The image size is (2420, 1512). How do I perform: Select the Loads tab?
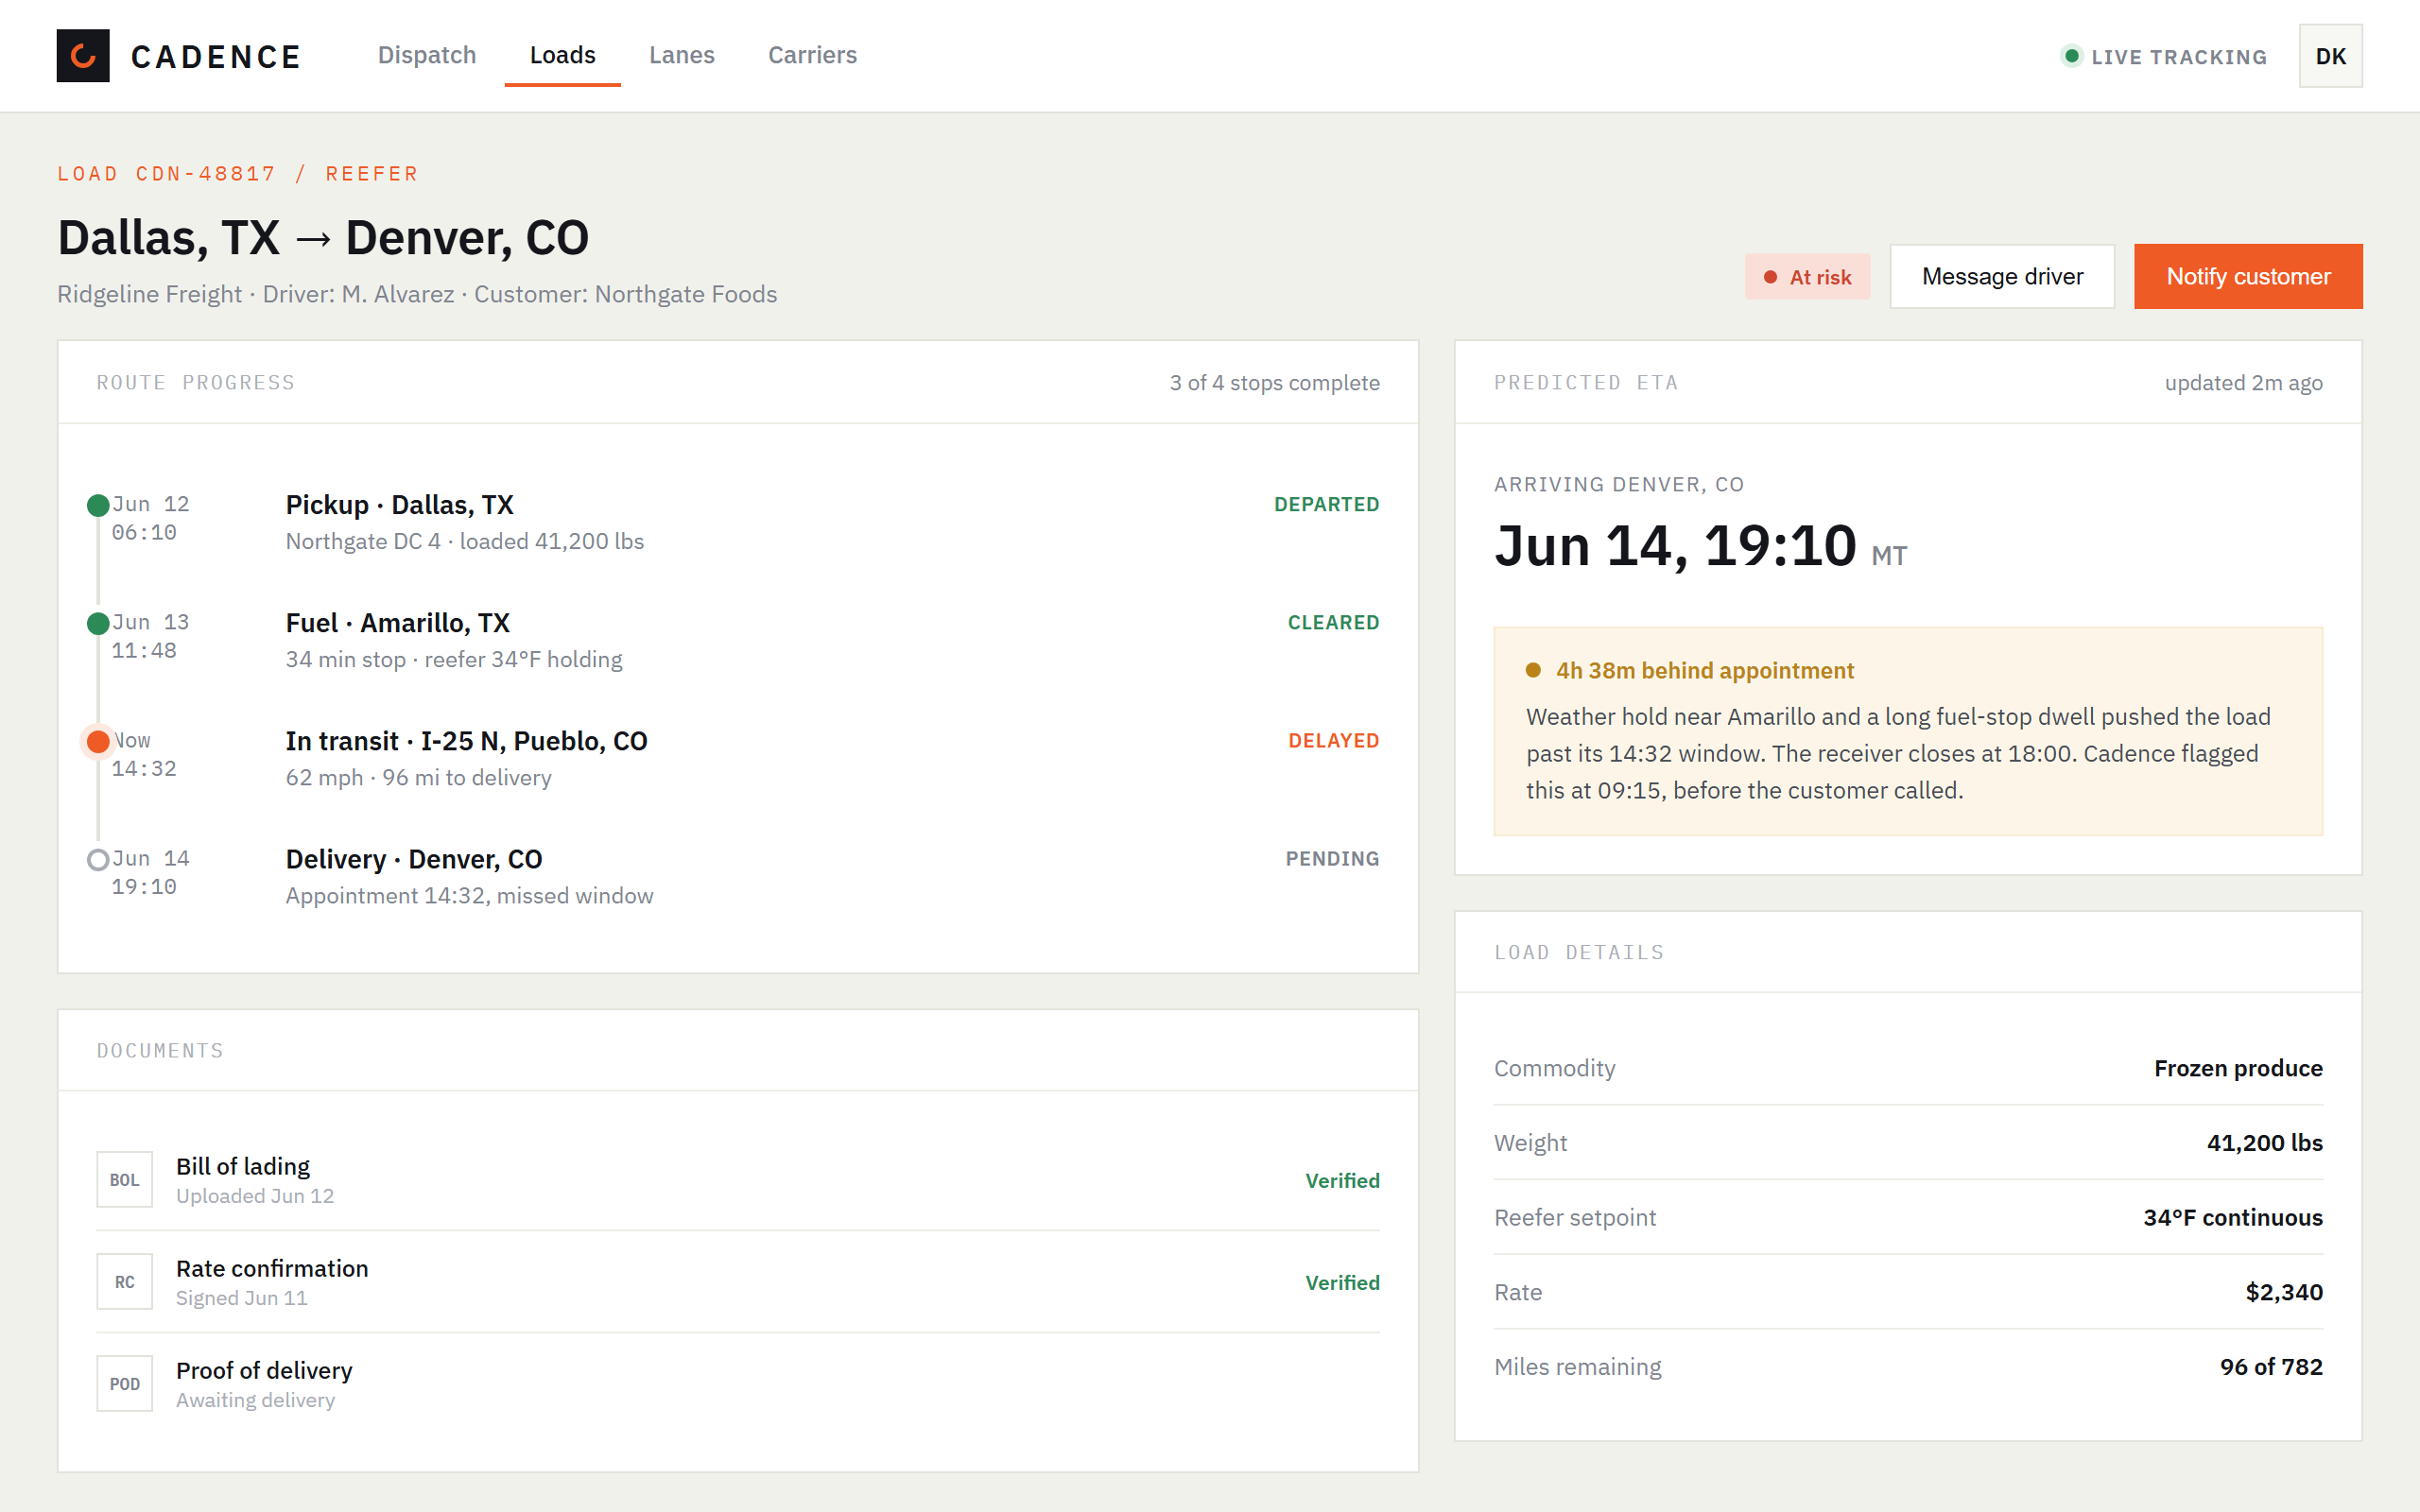pos(562,55)
